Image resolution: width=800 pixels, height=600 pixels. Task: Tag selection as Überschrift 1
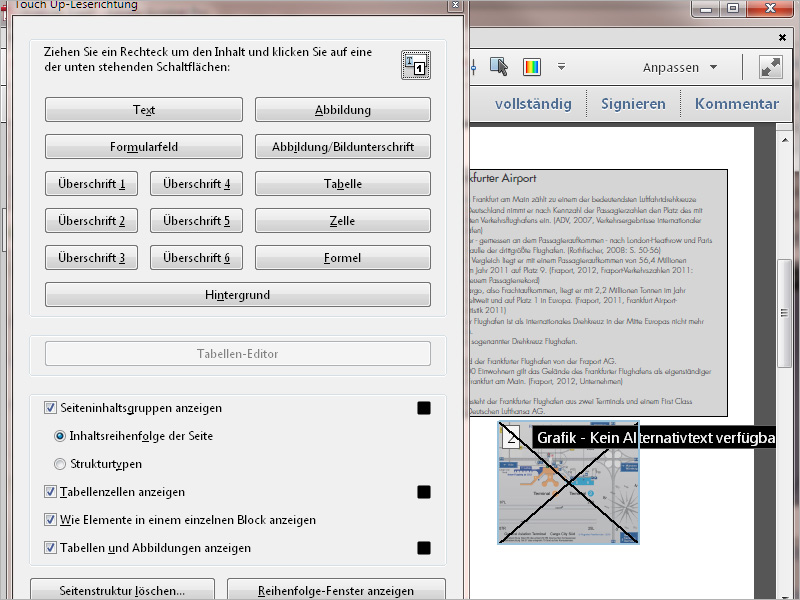(x=91, y=184)
